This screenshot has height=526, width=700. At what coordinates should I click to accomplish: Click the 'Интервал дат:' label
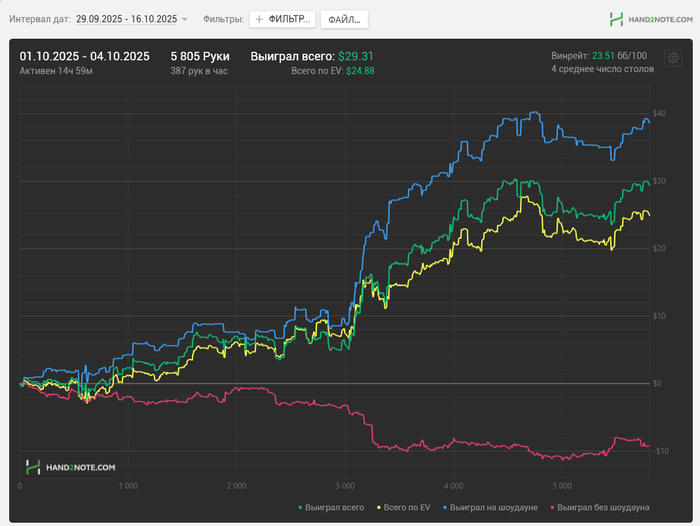[x=40, y=19]
